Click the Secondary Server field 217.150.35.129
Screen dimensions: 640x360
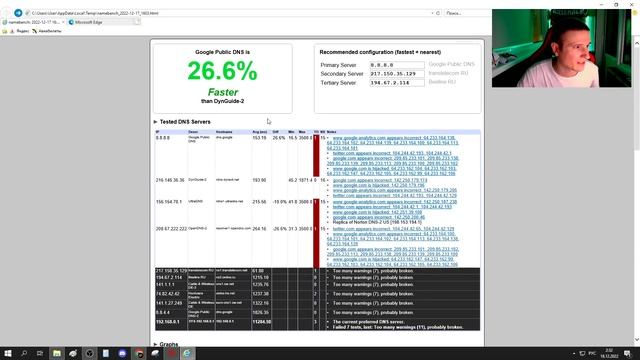[397, 74]
